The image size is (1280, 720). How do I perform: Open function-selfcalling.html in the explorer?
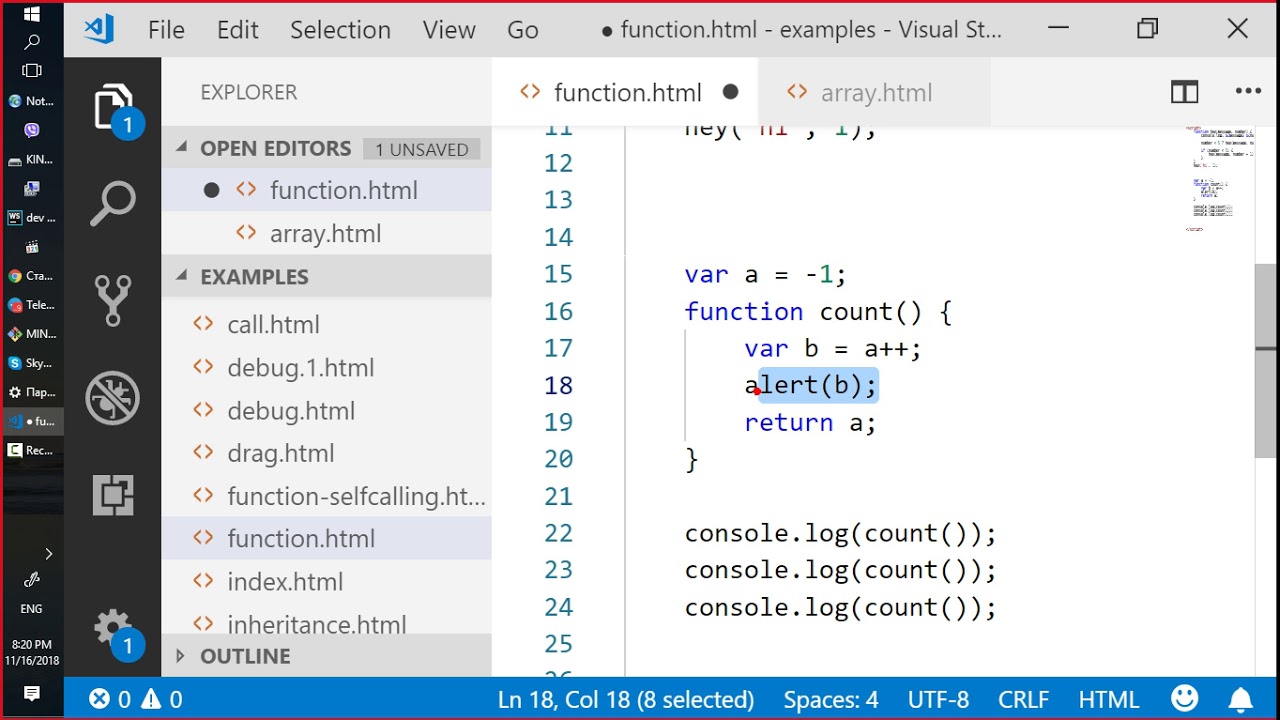[326, 496]
